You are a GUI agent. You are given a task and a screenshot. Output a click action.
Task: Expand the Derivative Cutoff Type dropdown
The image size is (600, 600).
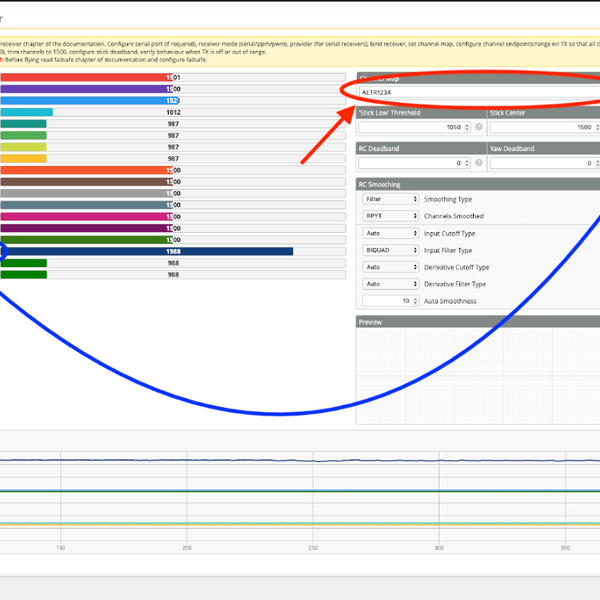pos(391,267)
